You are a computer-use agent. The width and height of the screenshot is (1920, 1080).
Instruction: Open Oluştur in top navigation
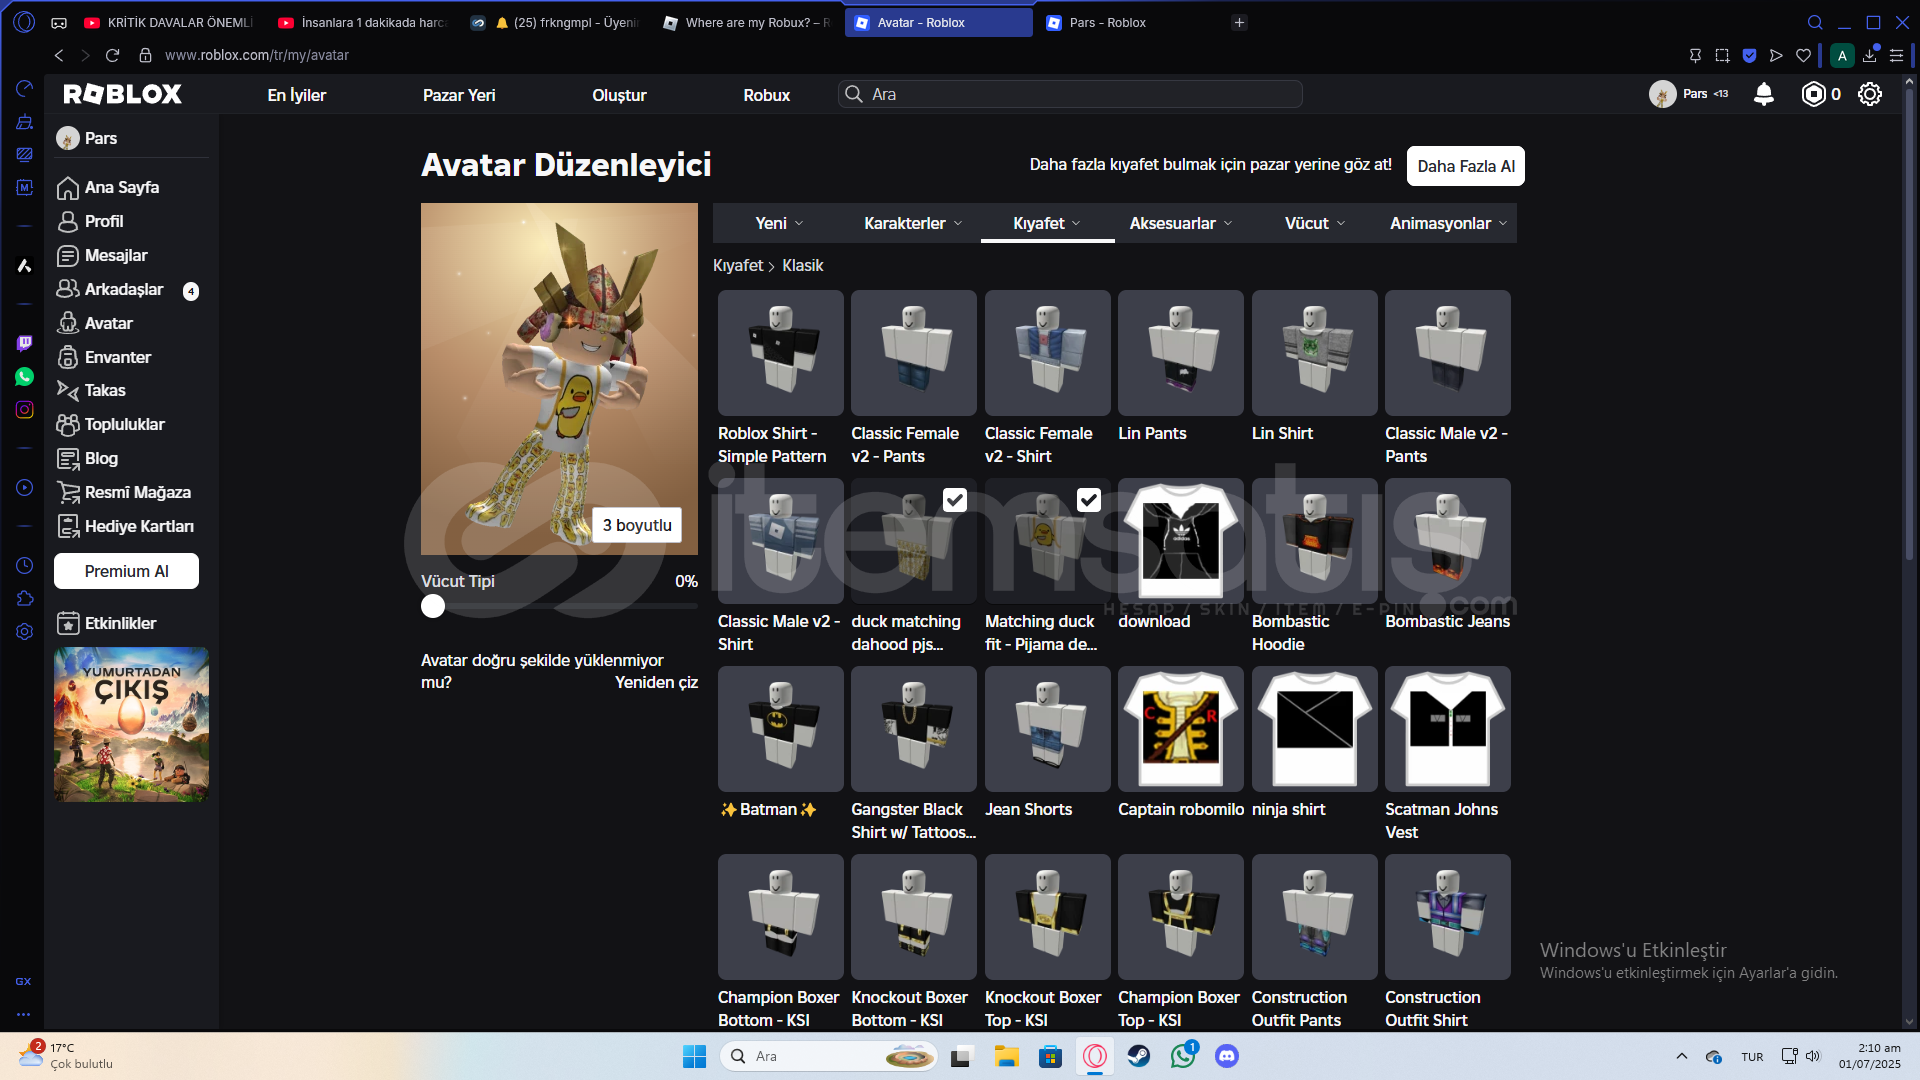point(619,95)
